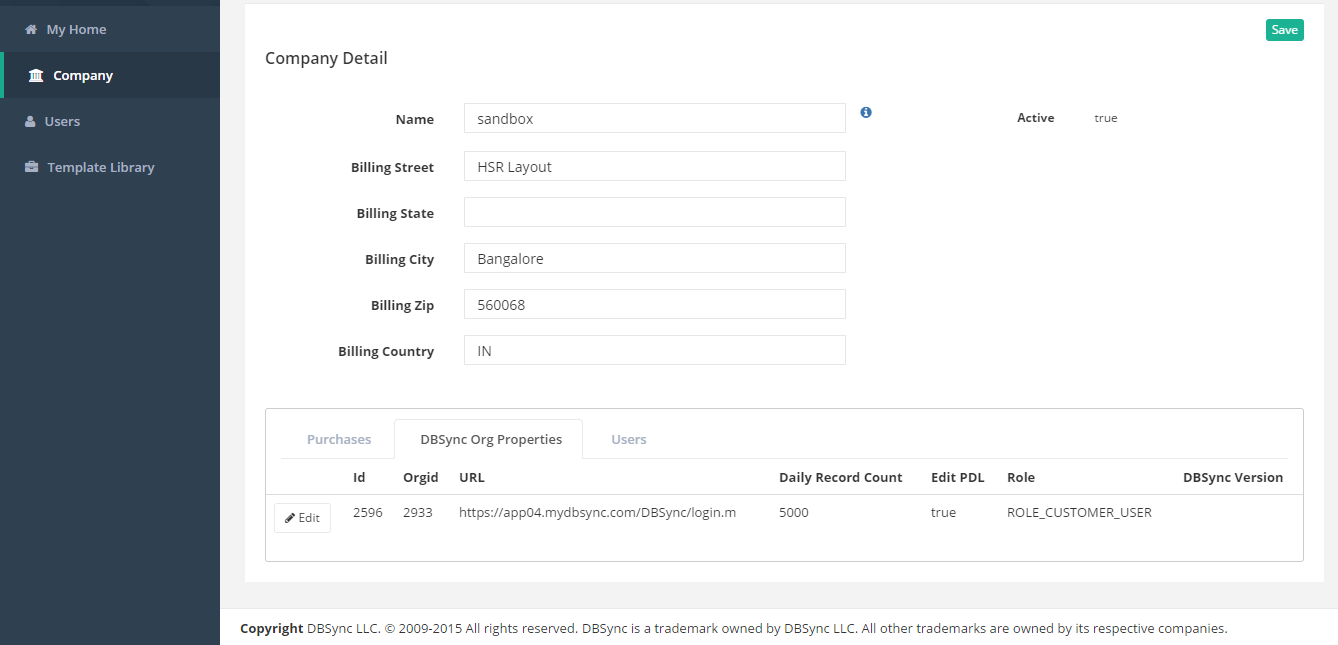This screenshot has height=645, width=1338.
Task: Click the bank building icon for Company
Action: click(x=37, y=76)
